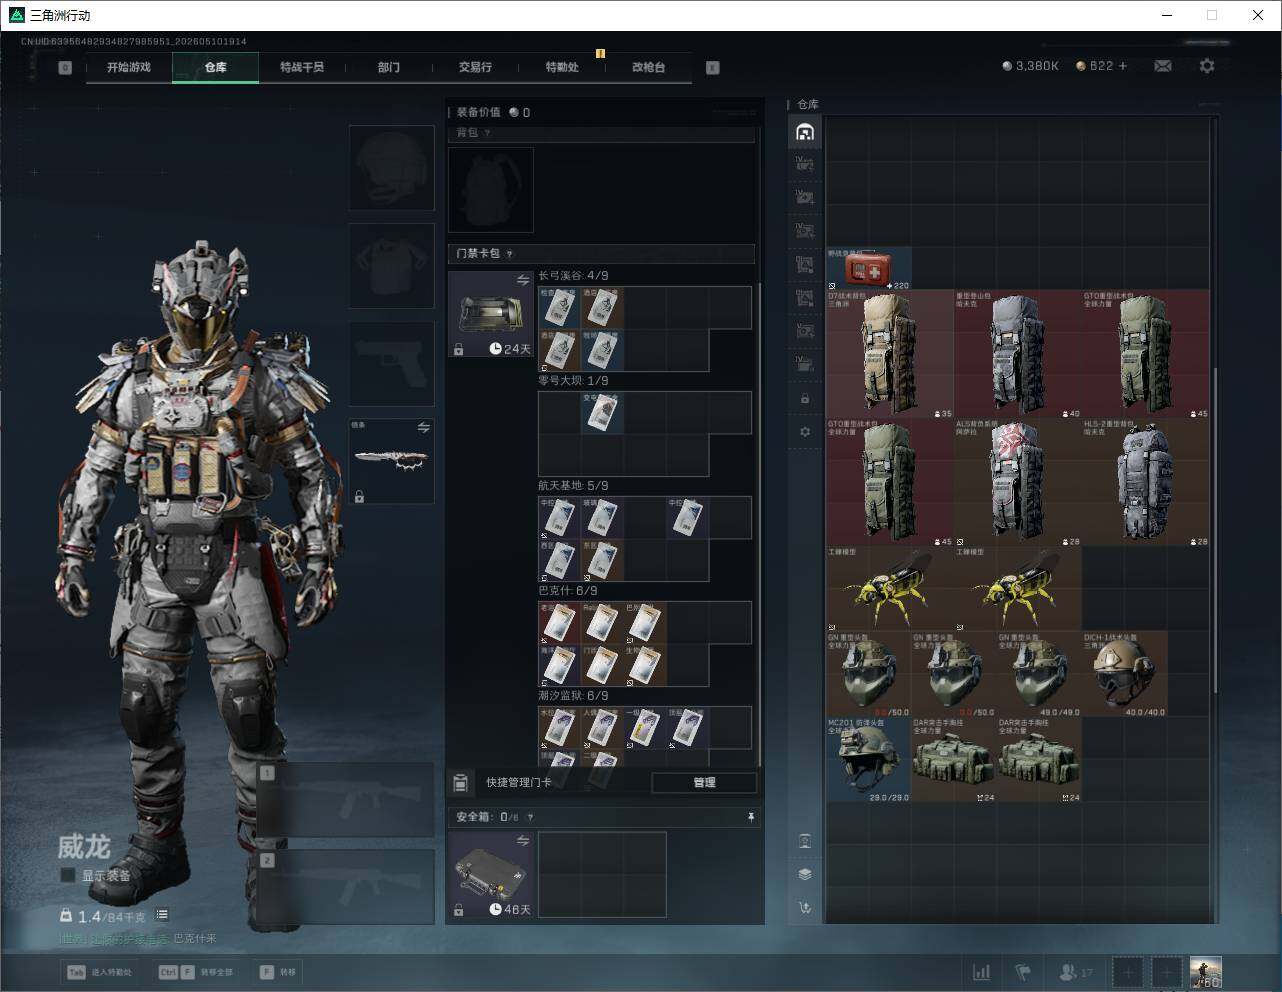Click primary weapon slot 2
Screen dimensions: 1282x992
click(x=346, y=886)
